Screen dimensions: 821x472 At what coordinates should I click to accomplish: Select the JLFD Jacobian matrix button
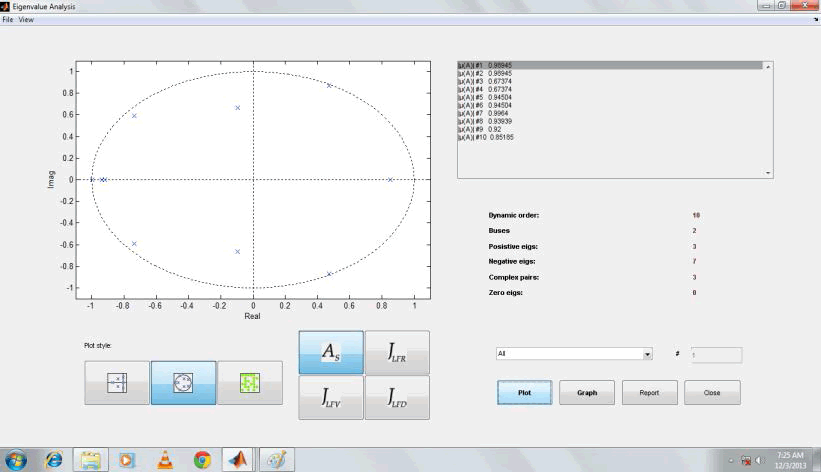point(397,398)
